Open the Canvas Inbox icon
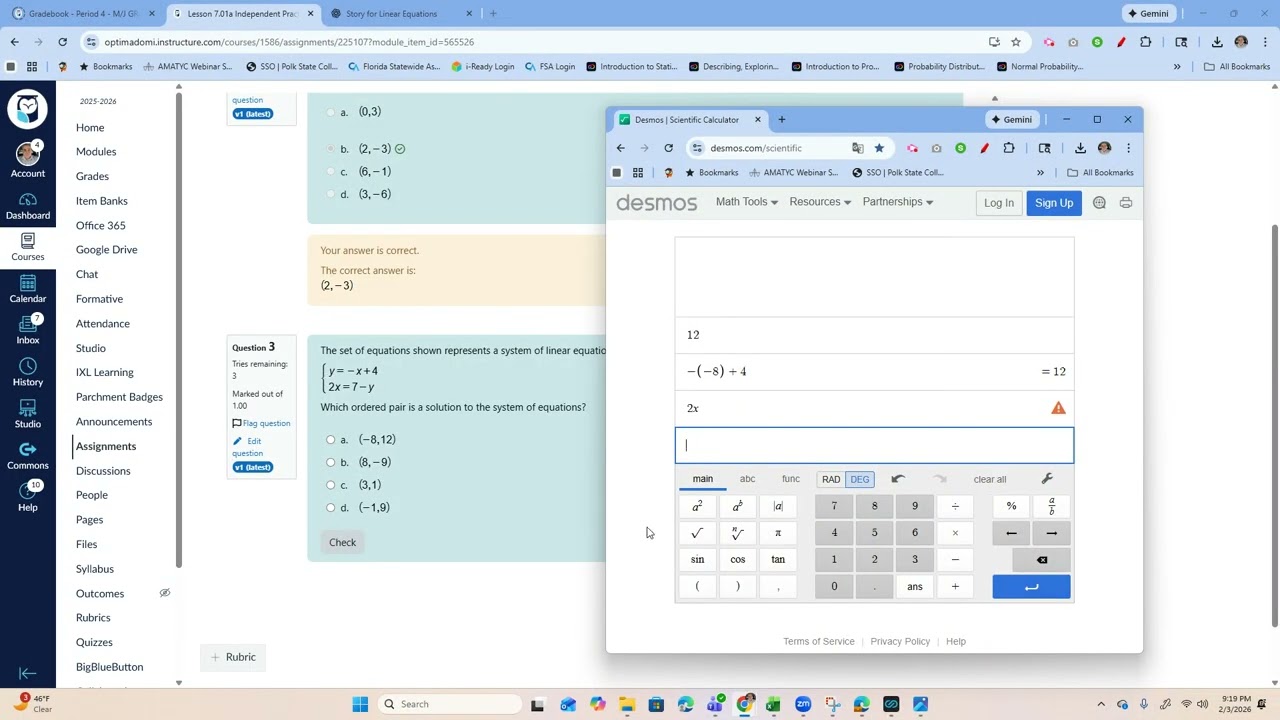 pos(28,330)
